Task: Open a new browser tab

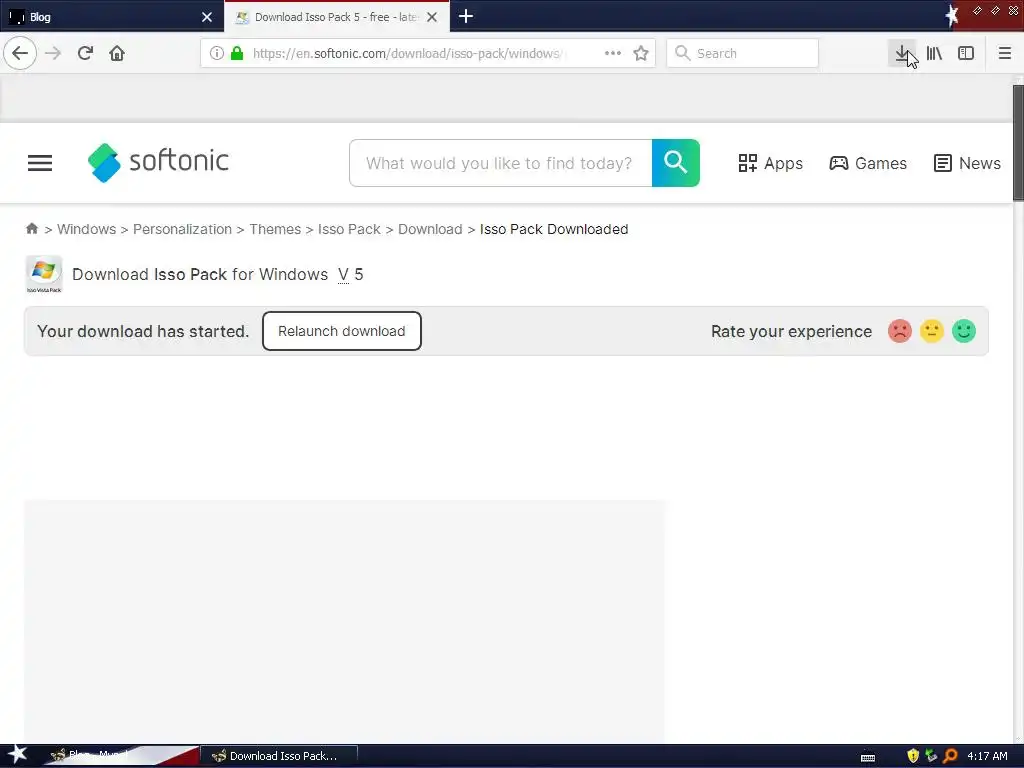Action: click(x=466, y=16)
